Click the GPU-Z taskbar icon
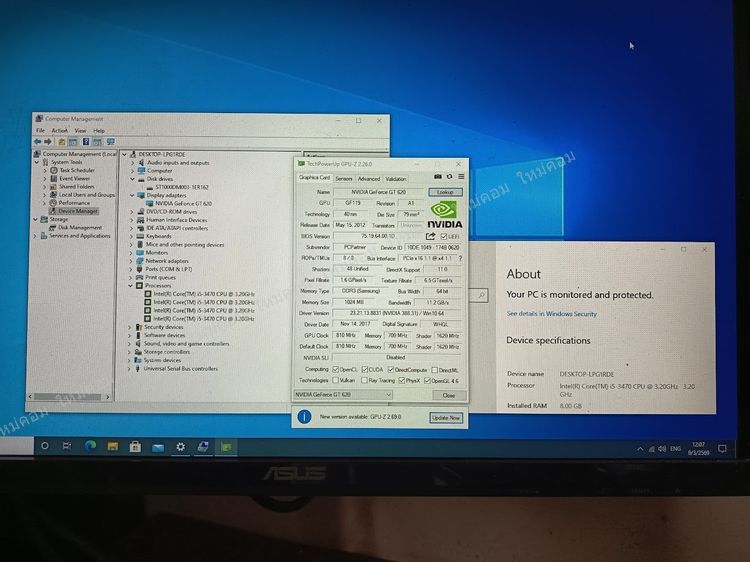Screen dimensions: 750x562 (x=226, y=447)
